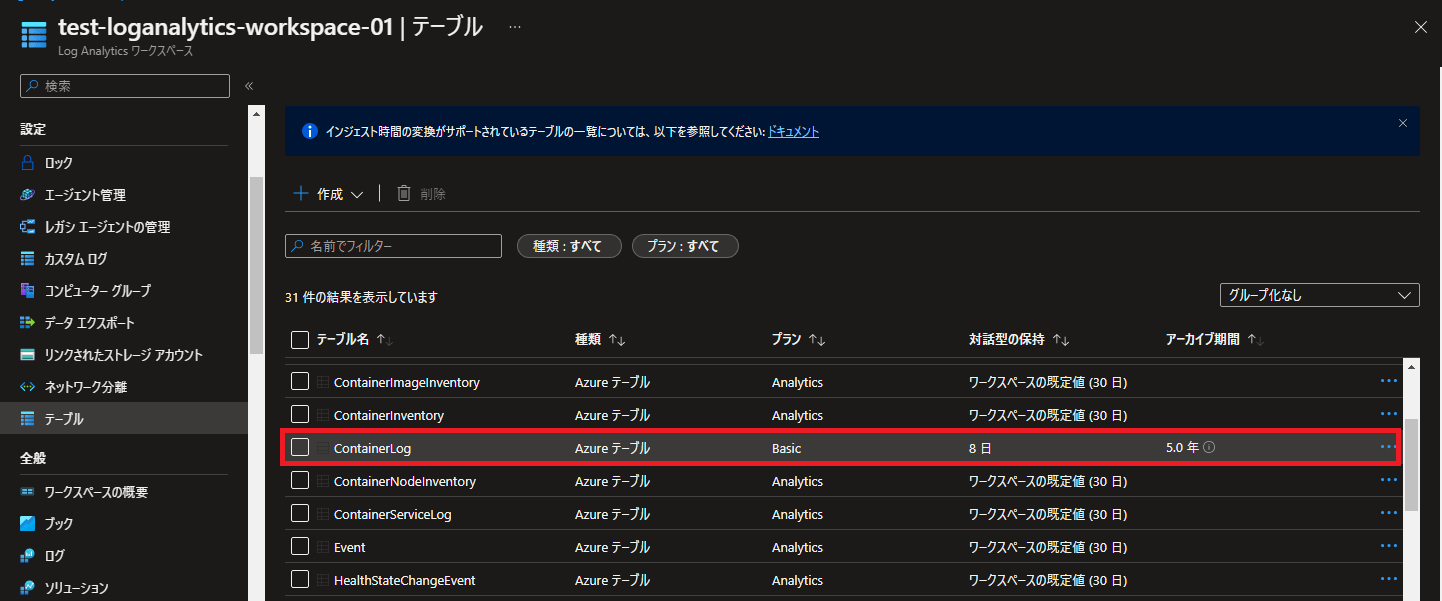The height and width of the screenshot is (601, 1442).
Task: Click the テーブル sidebar icon
Action: (28, 419)
